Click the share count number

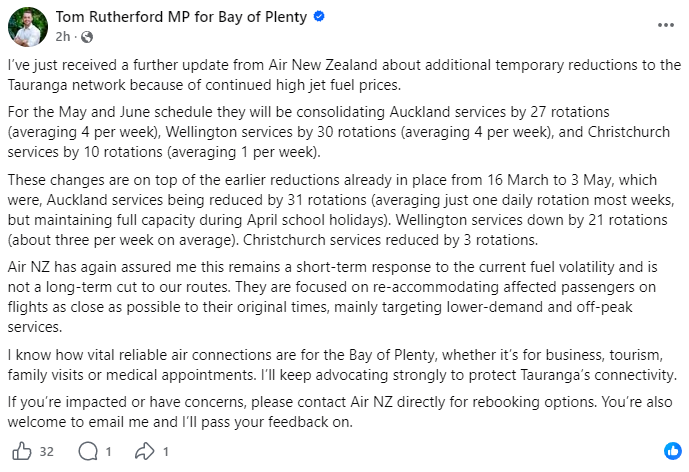pyautogui.click(x=164, y=452)
